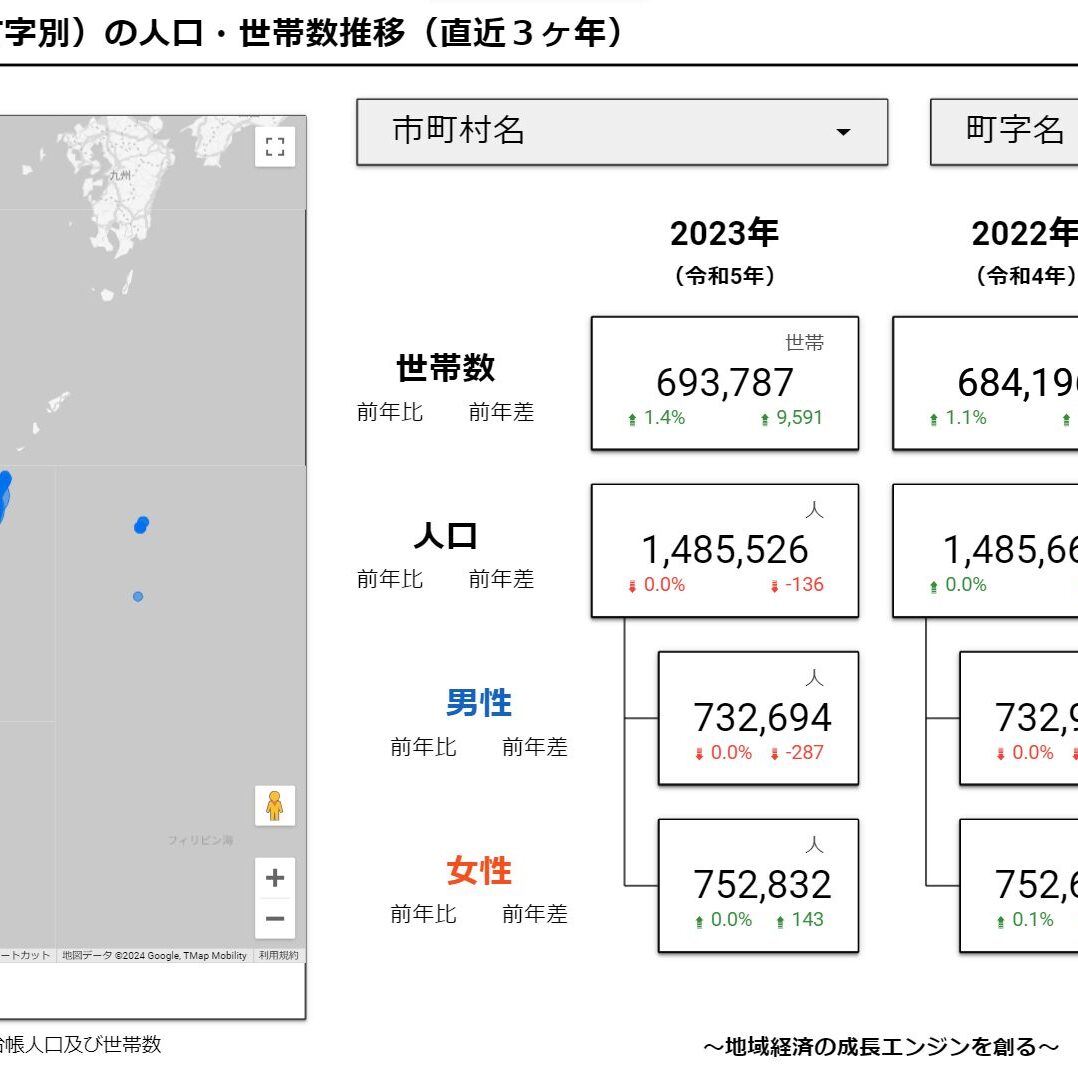Open the 市町村名 dropdown
This screenshot has width=1078, height=1078.
click(621, 131)
